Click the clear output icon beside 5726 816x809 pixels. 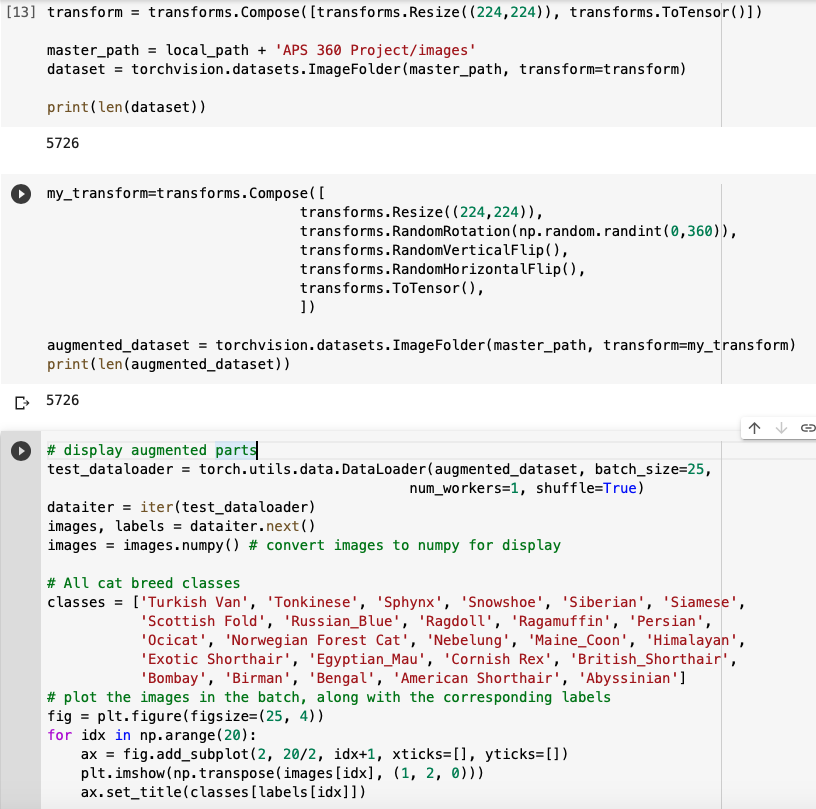[x=22, y=403]
